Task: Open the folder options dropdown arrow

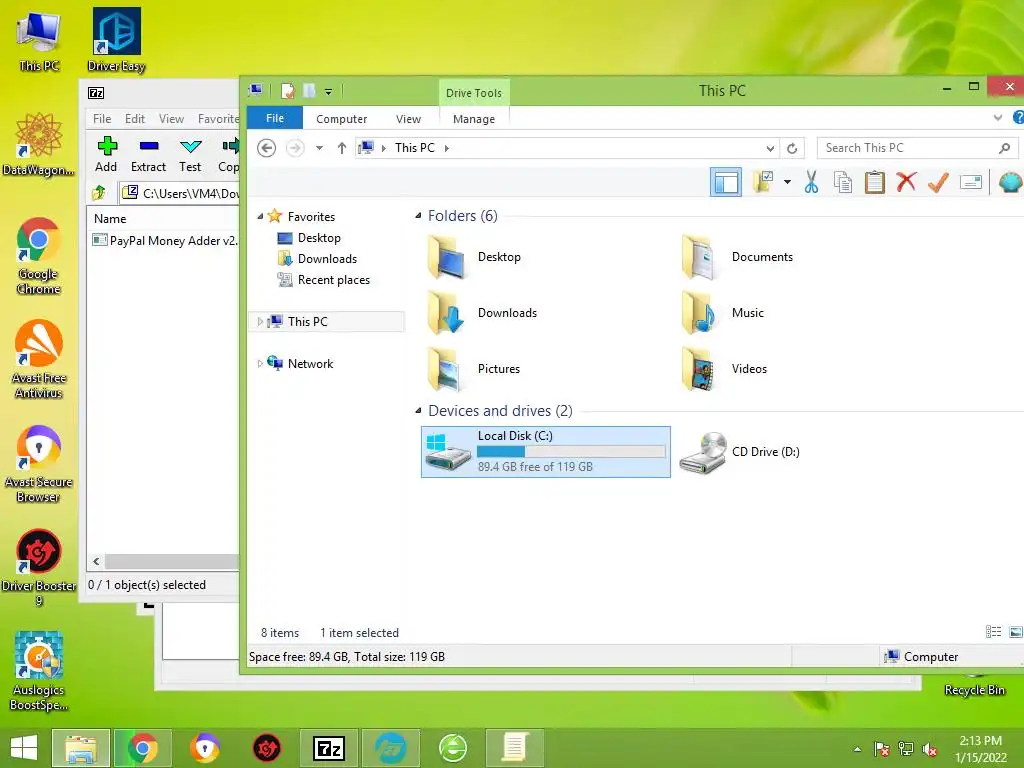Action: pyautogui.click(x=788, y=182)
